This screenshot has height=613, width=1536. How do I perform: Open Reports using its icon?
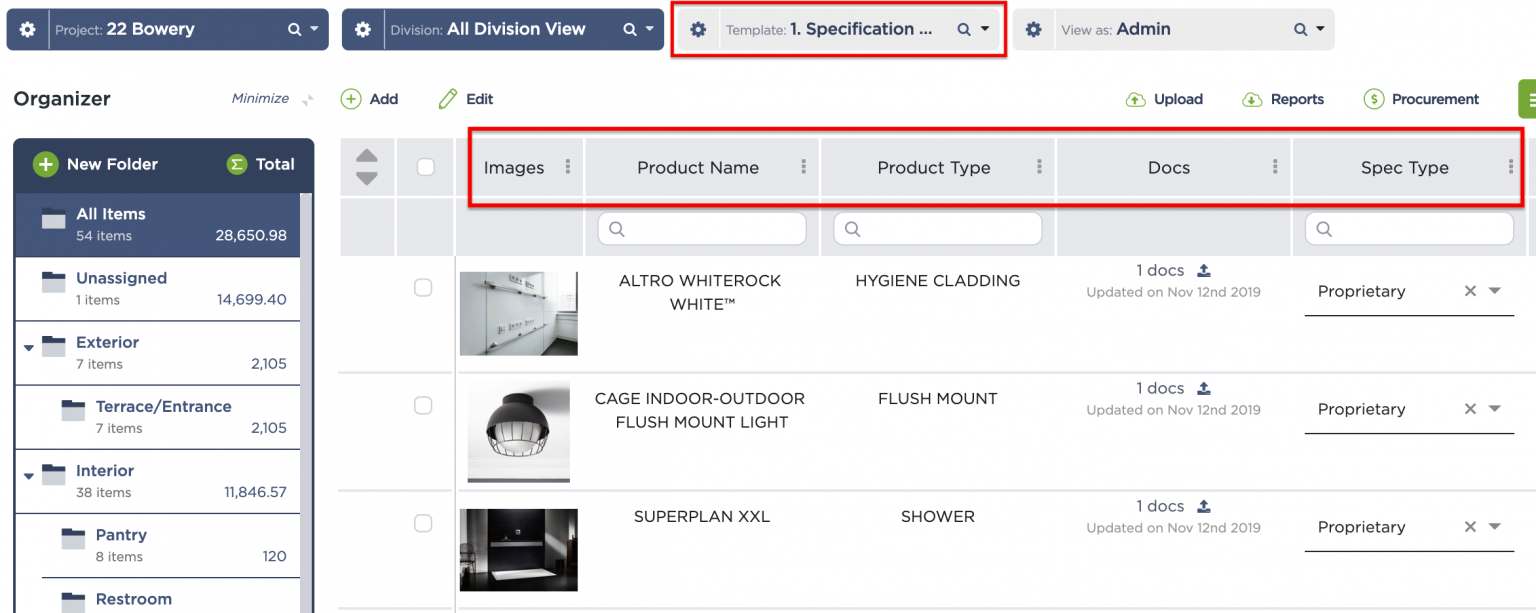tap(1253, 99)
